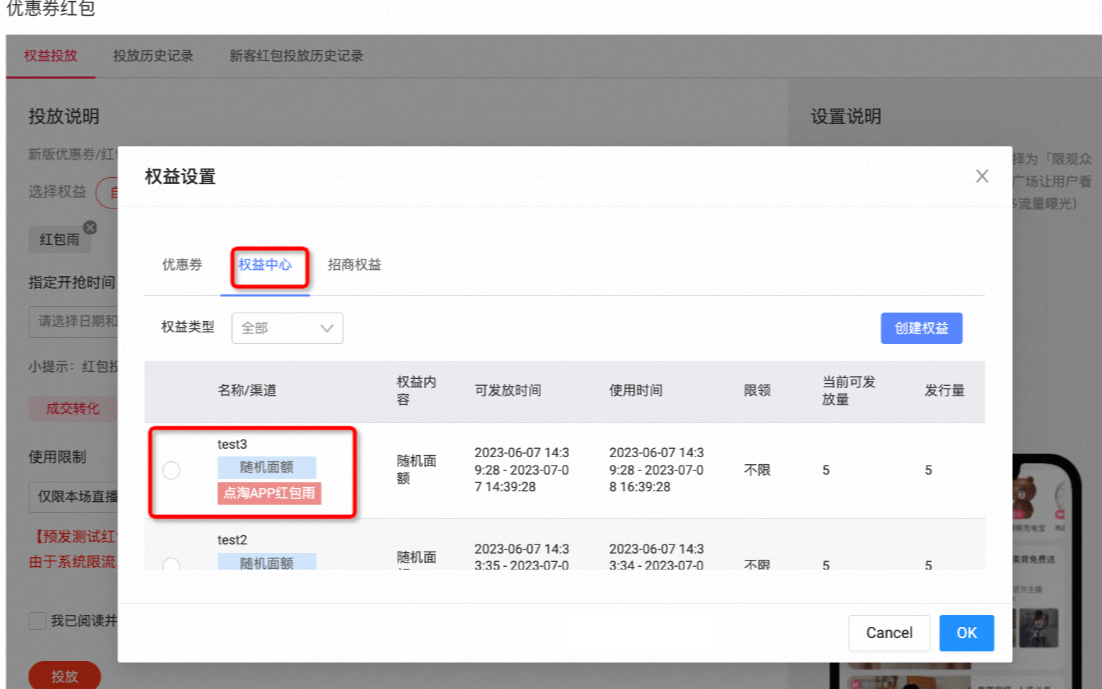This screenshot has width=1102, height=689.
Task: Click the 随机面额 blue tag under test2
Action: pyautogui.click(x=266, y=562)
